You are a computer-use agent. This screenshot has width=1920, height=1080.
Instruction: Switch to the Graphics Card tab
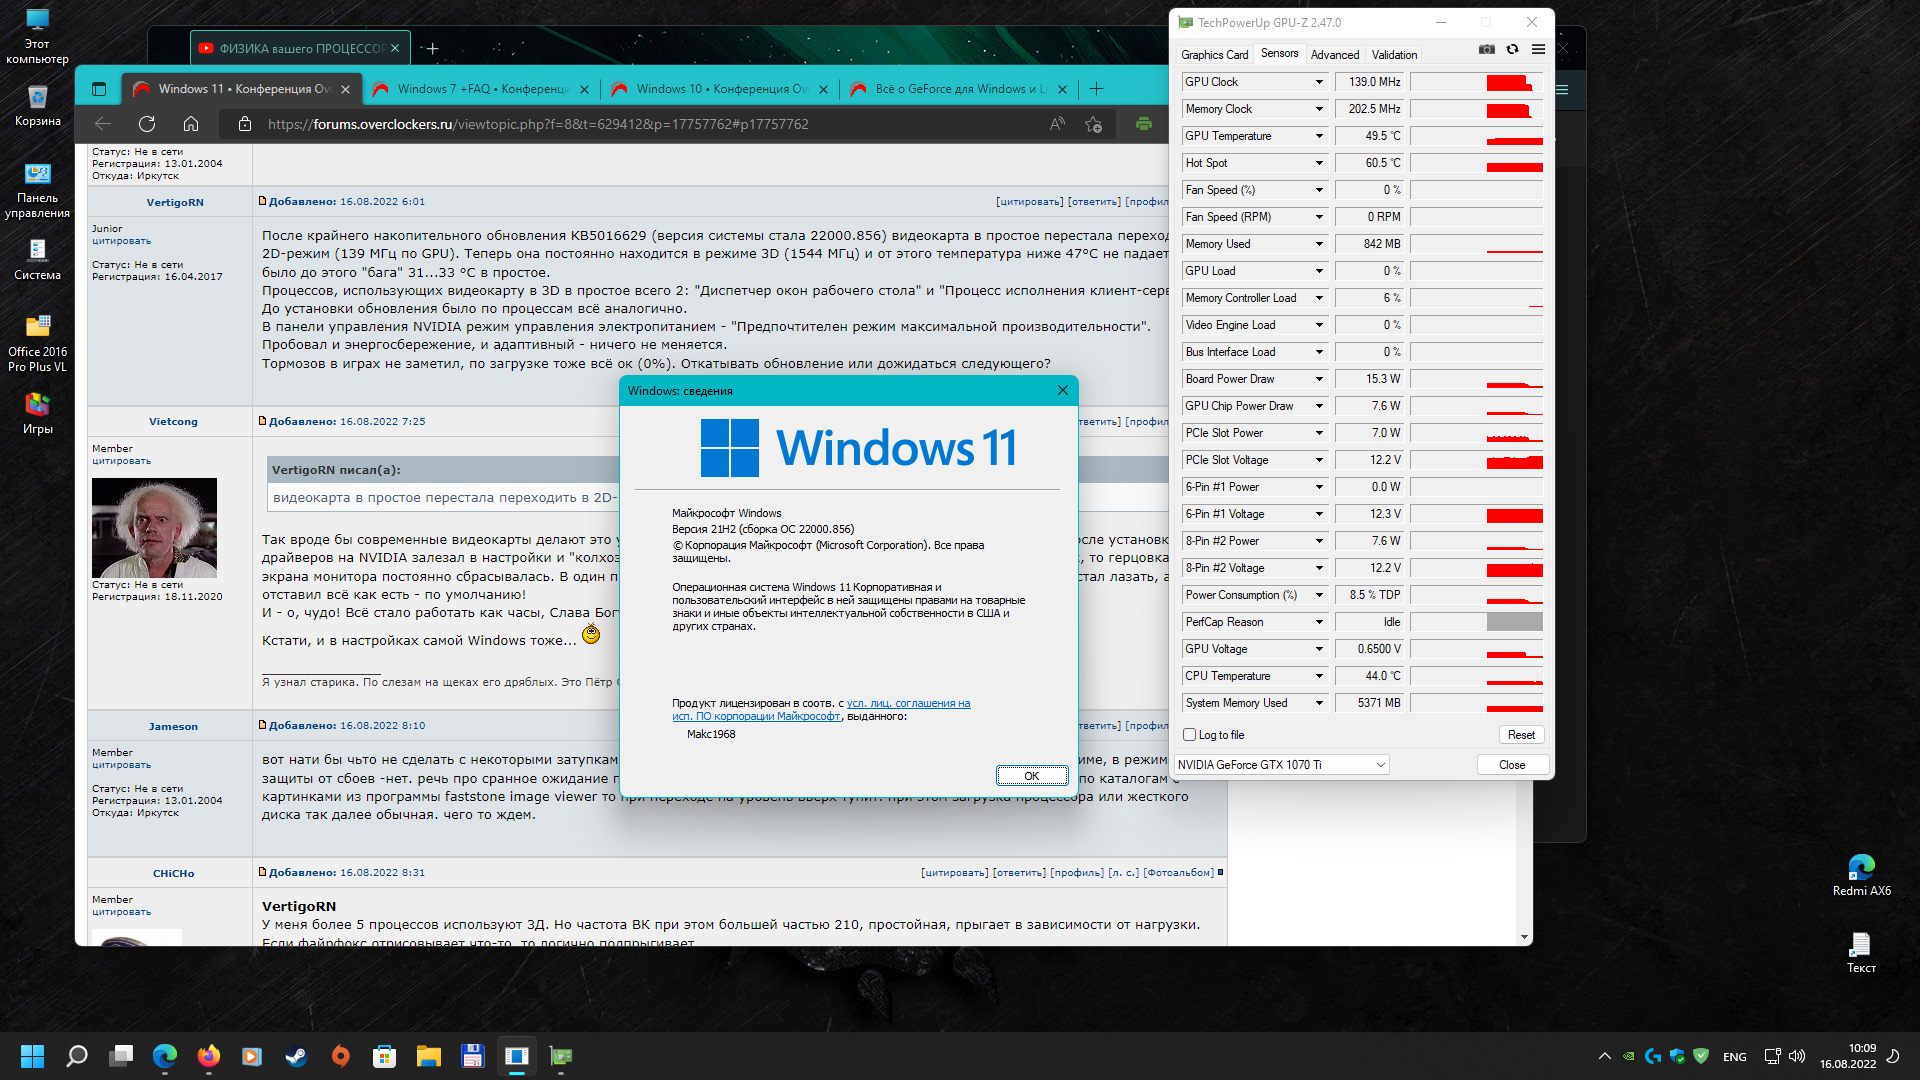[x=1214, y=55]
